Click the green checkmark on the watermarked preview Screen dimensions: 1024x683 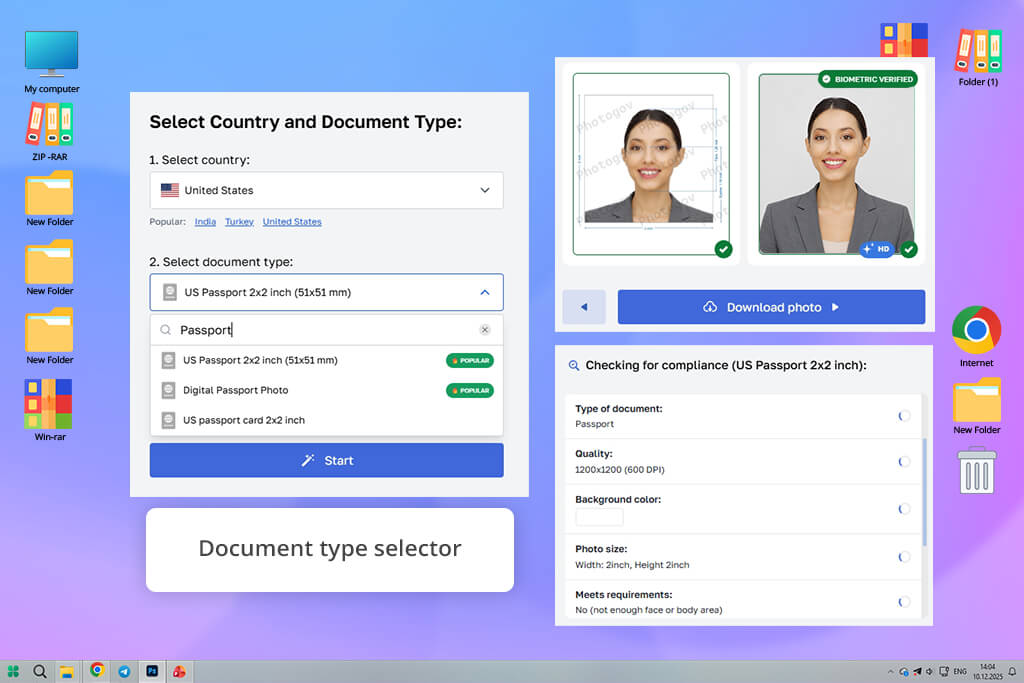(x=723, y=249)
